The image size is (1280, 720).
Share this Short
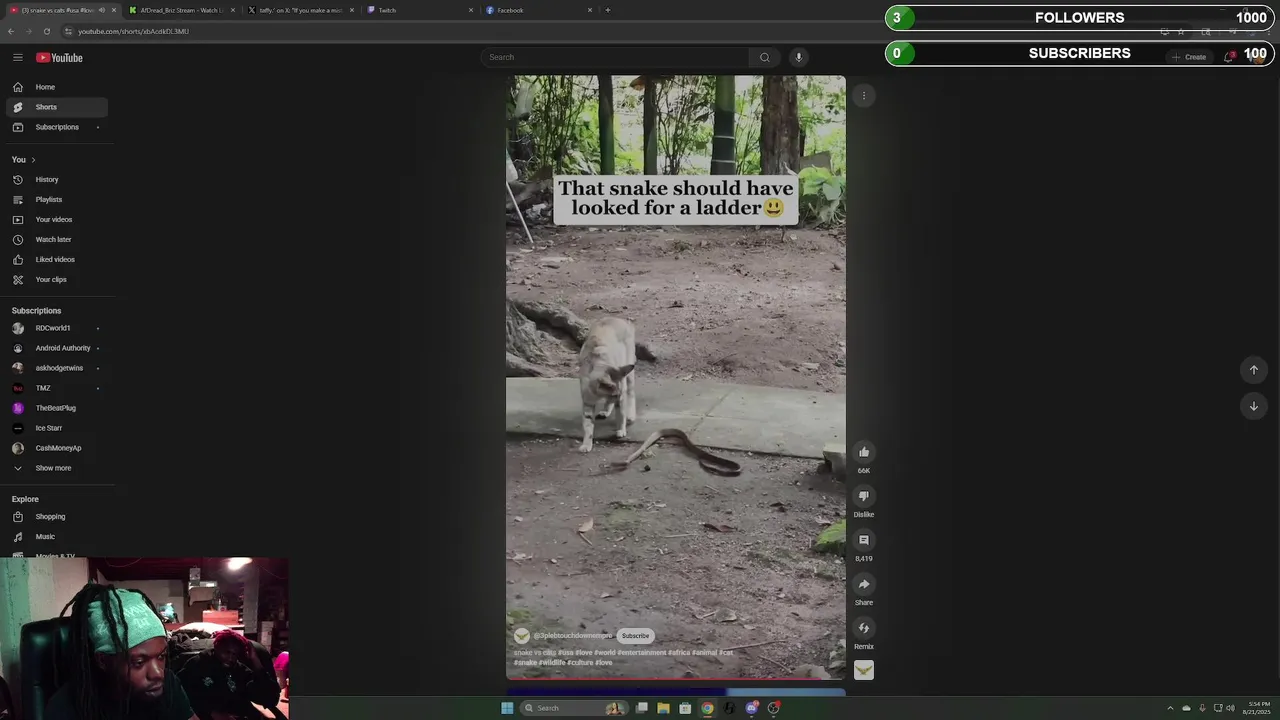864,584
